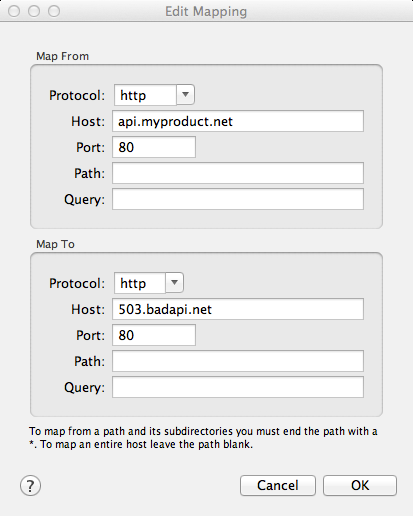Click the Map From group label
This screenshot has height=516, width=413.
click(62, 56)
